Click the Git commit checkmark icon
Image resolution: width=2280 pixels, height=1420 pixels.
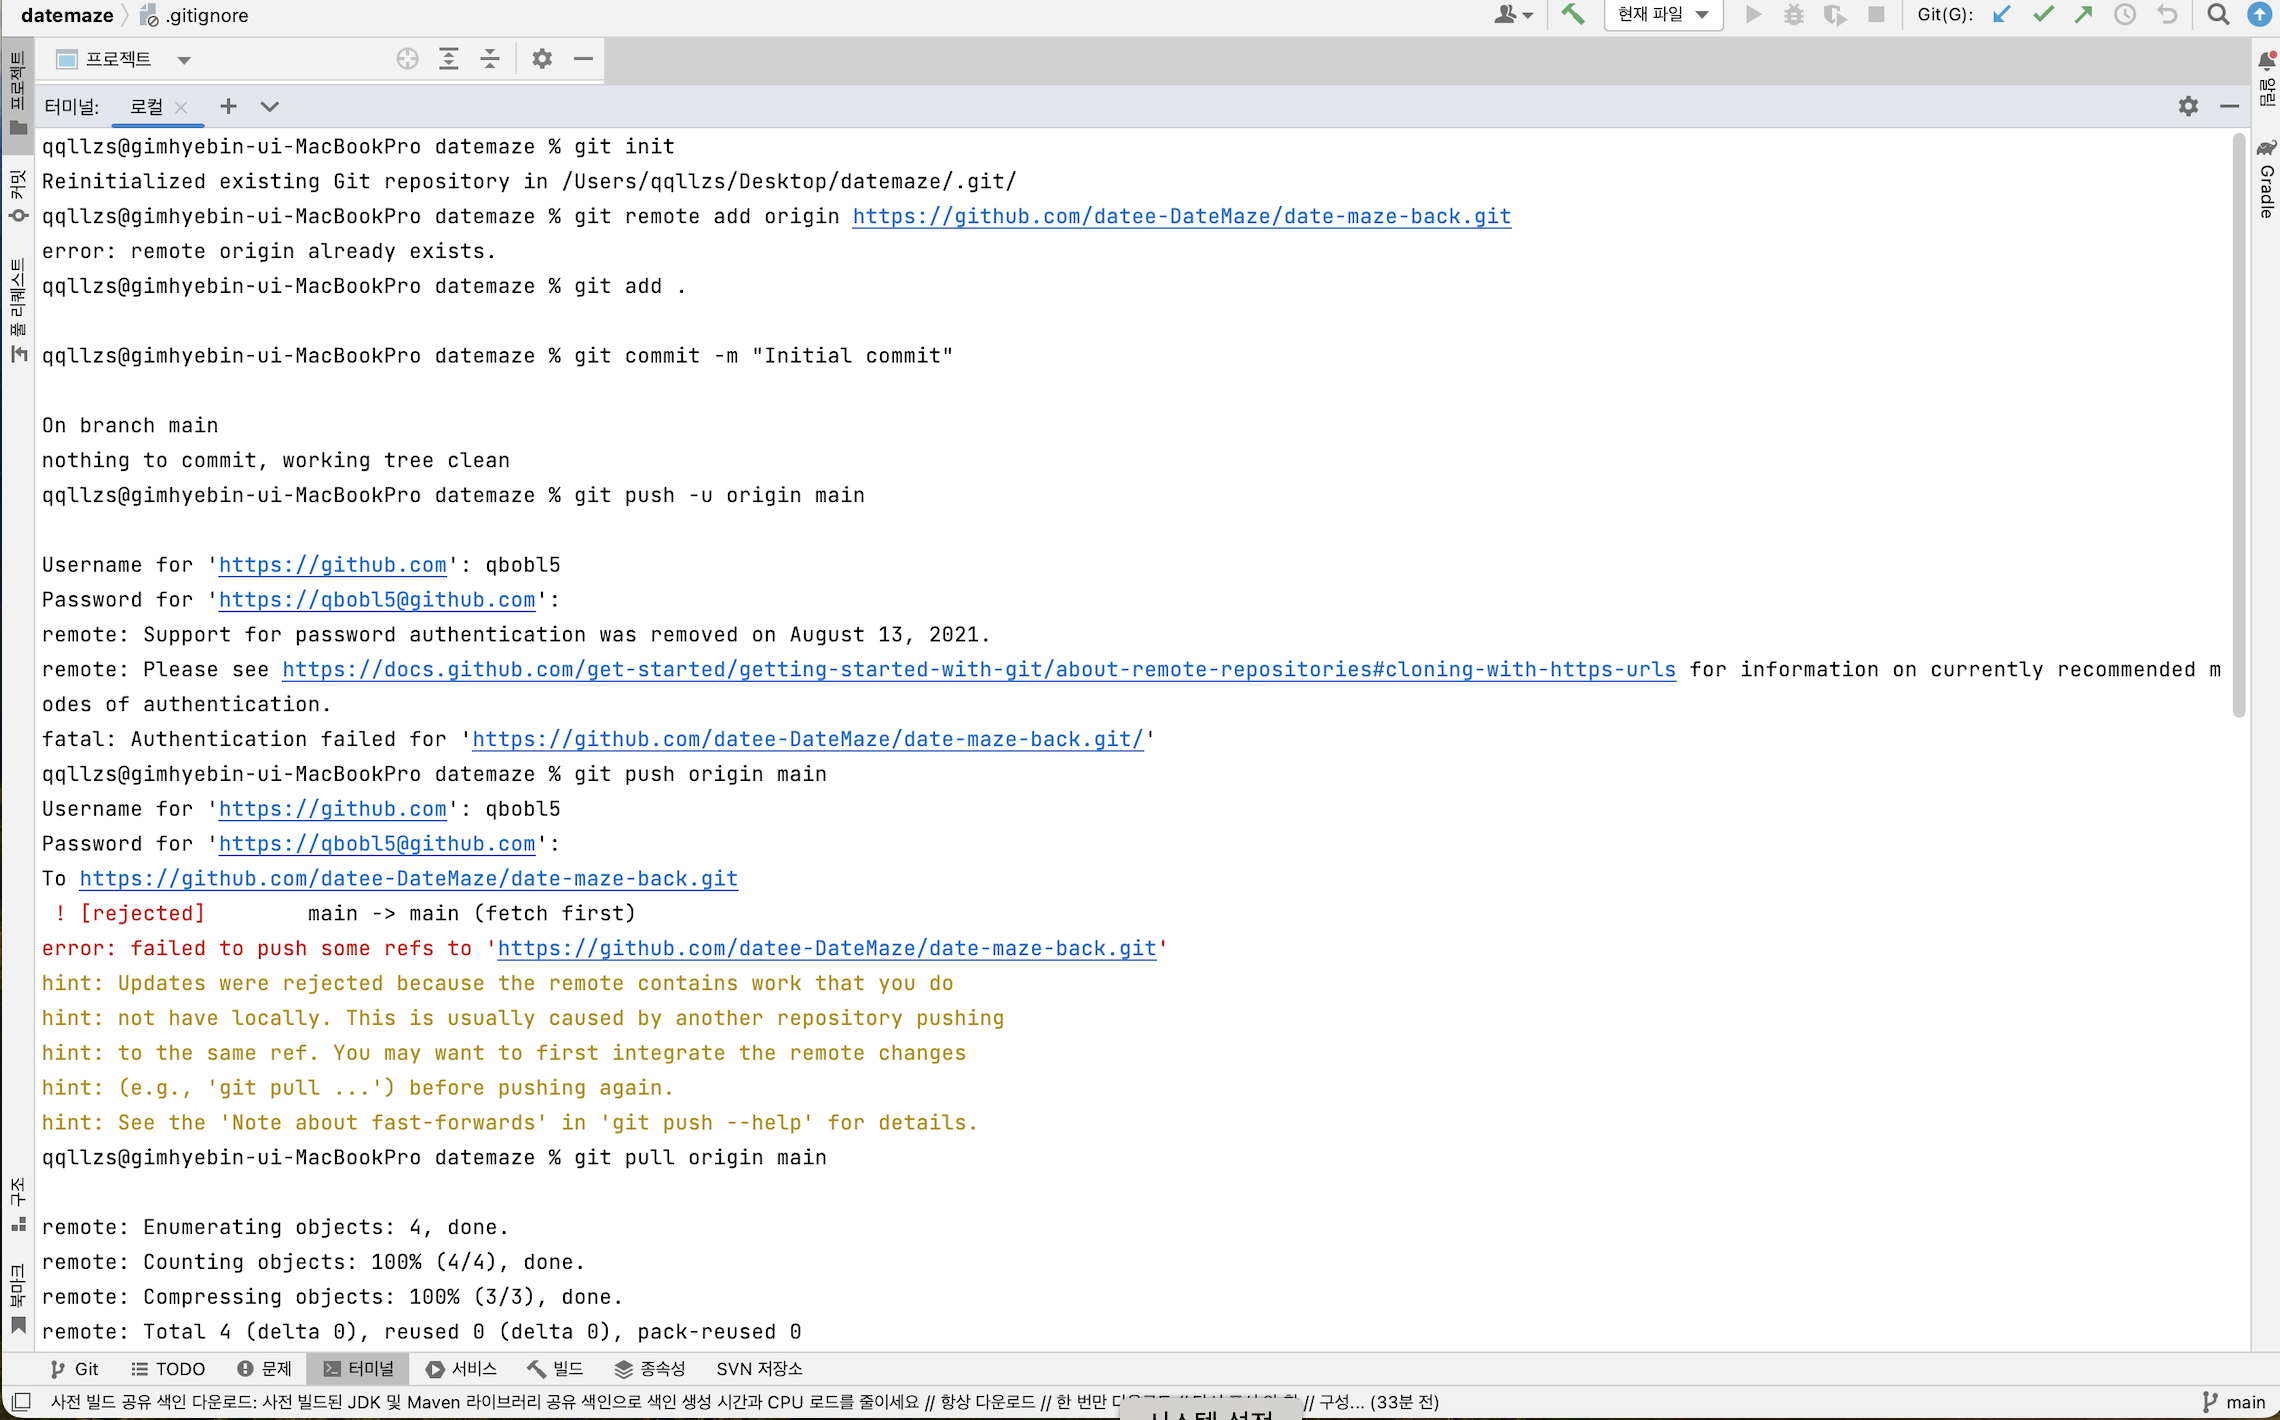click(2043, 15)
